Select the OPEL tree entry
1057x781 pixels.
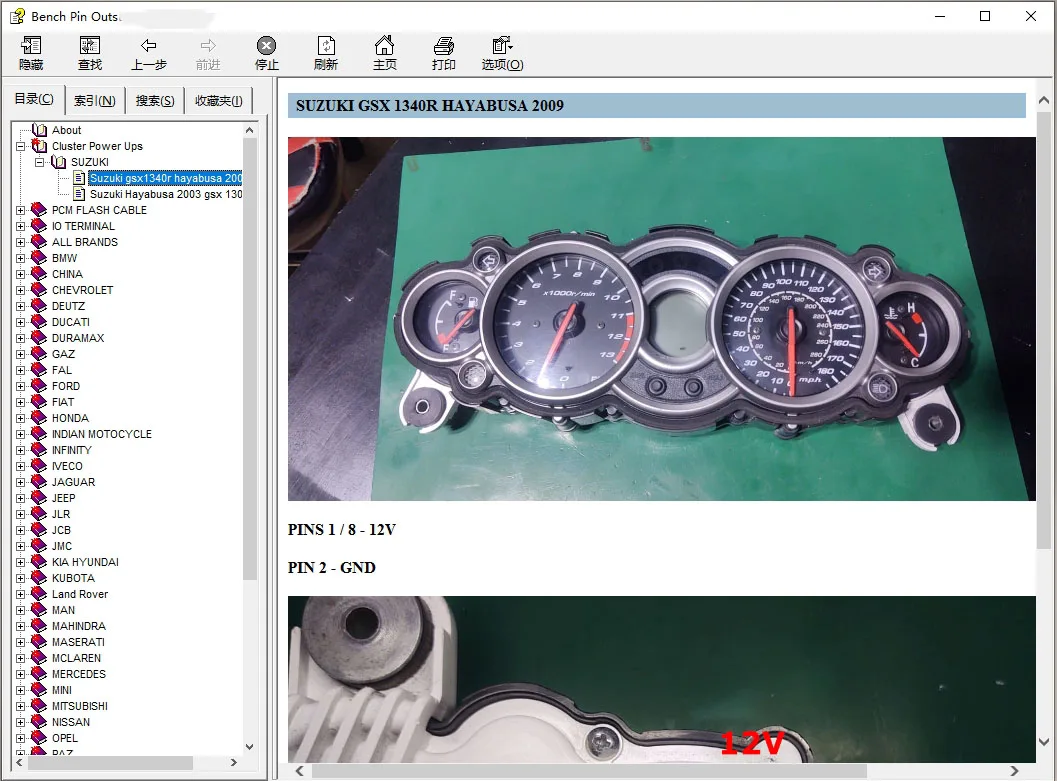65,738
